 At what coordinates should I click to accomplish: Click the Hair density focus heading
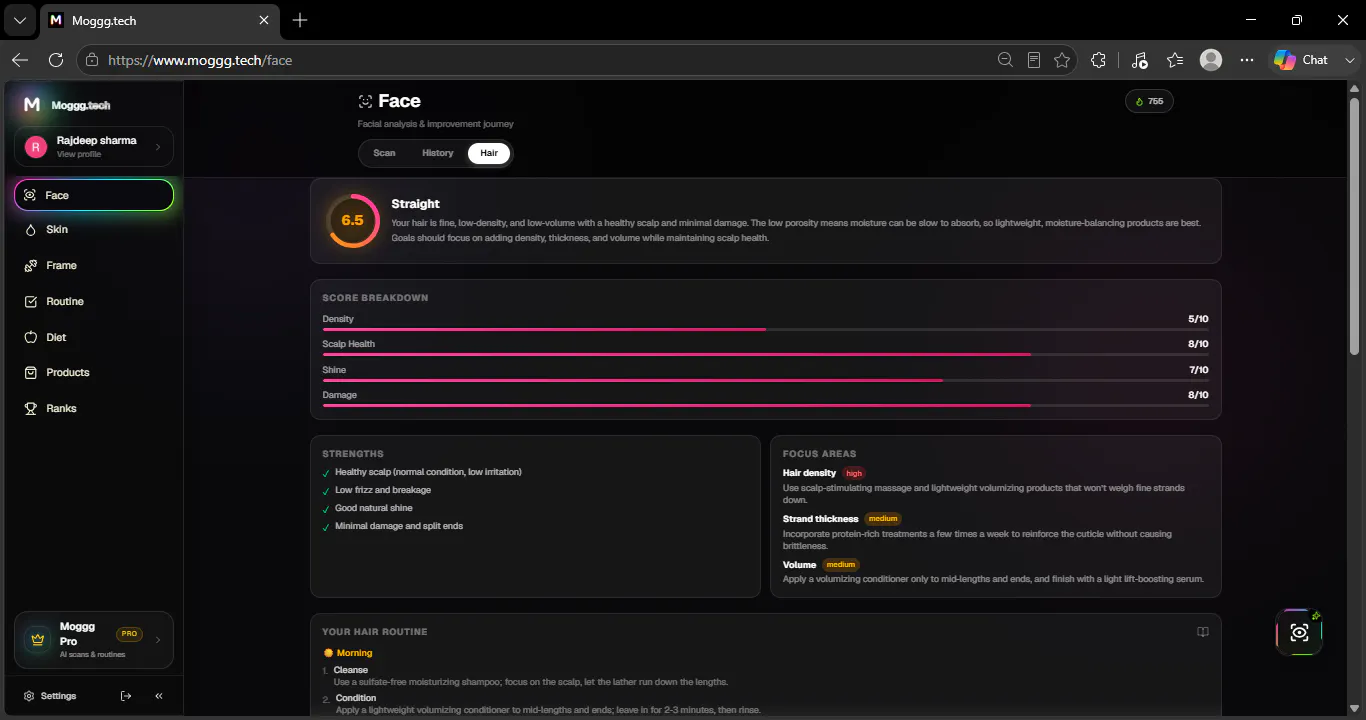pos(809,473)
